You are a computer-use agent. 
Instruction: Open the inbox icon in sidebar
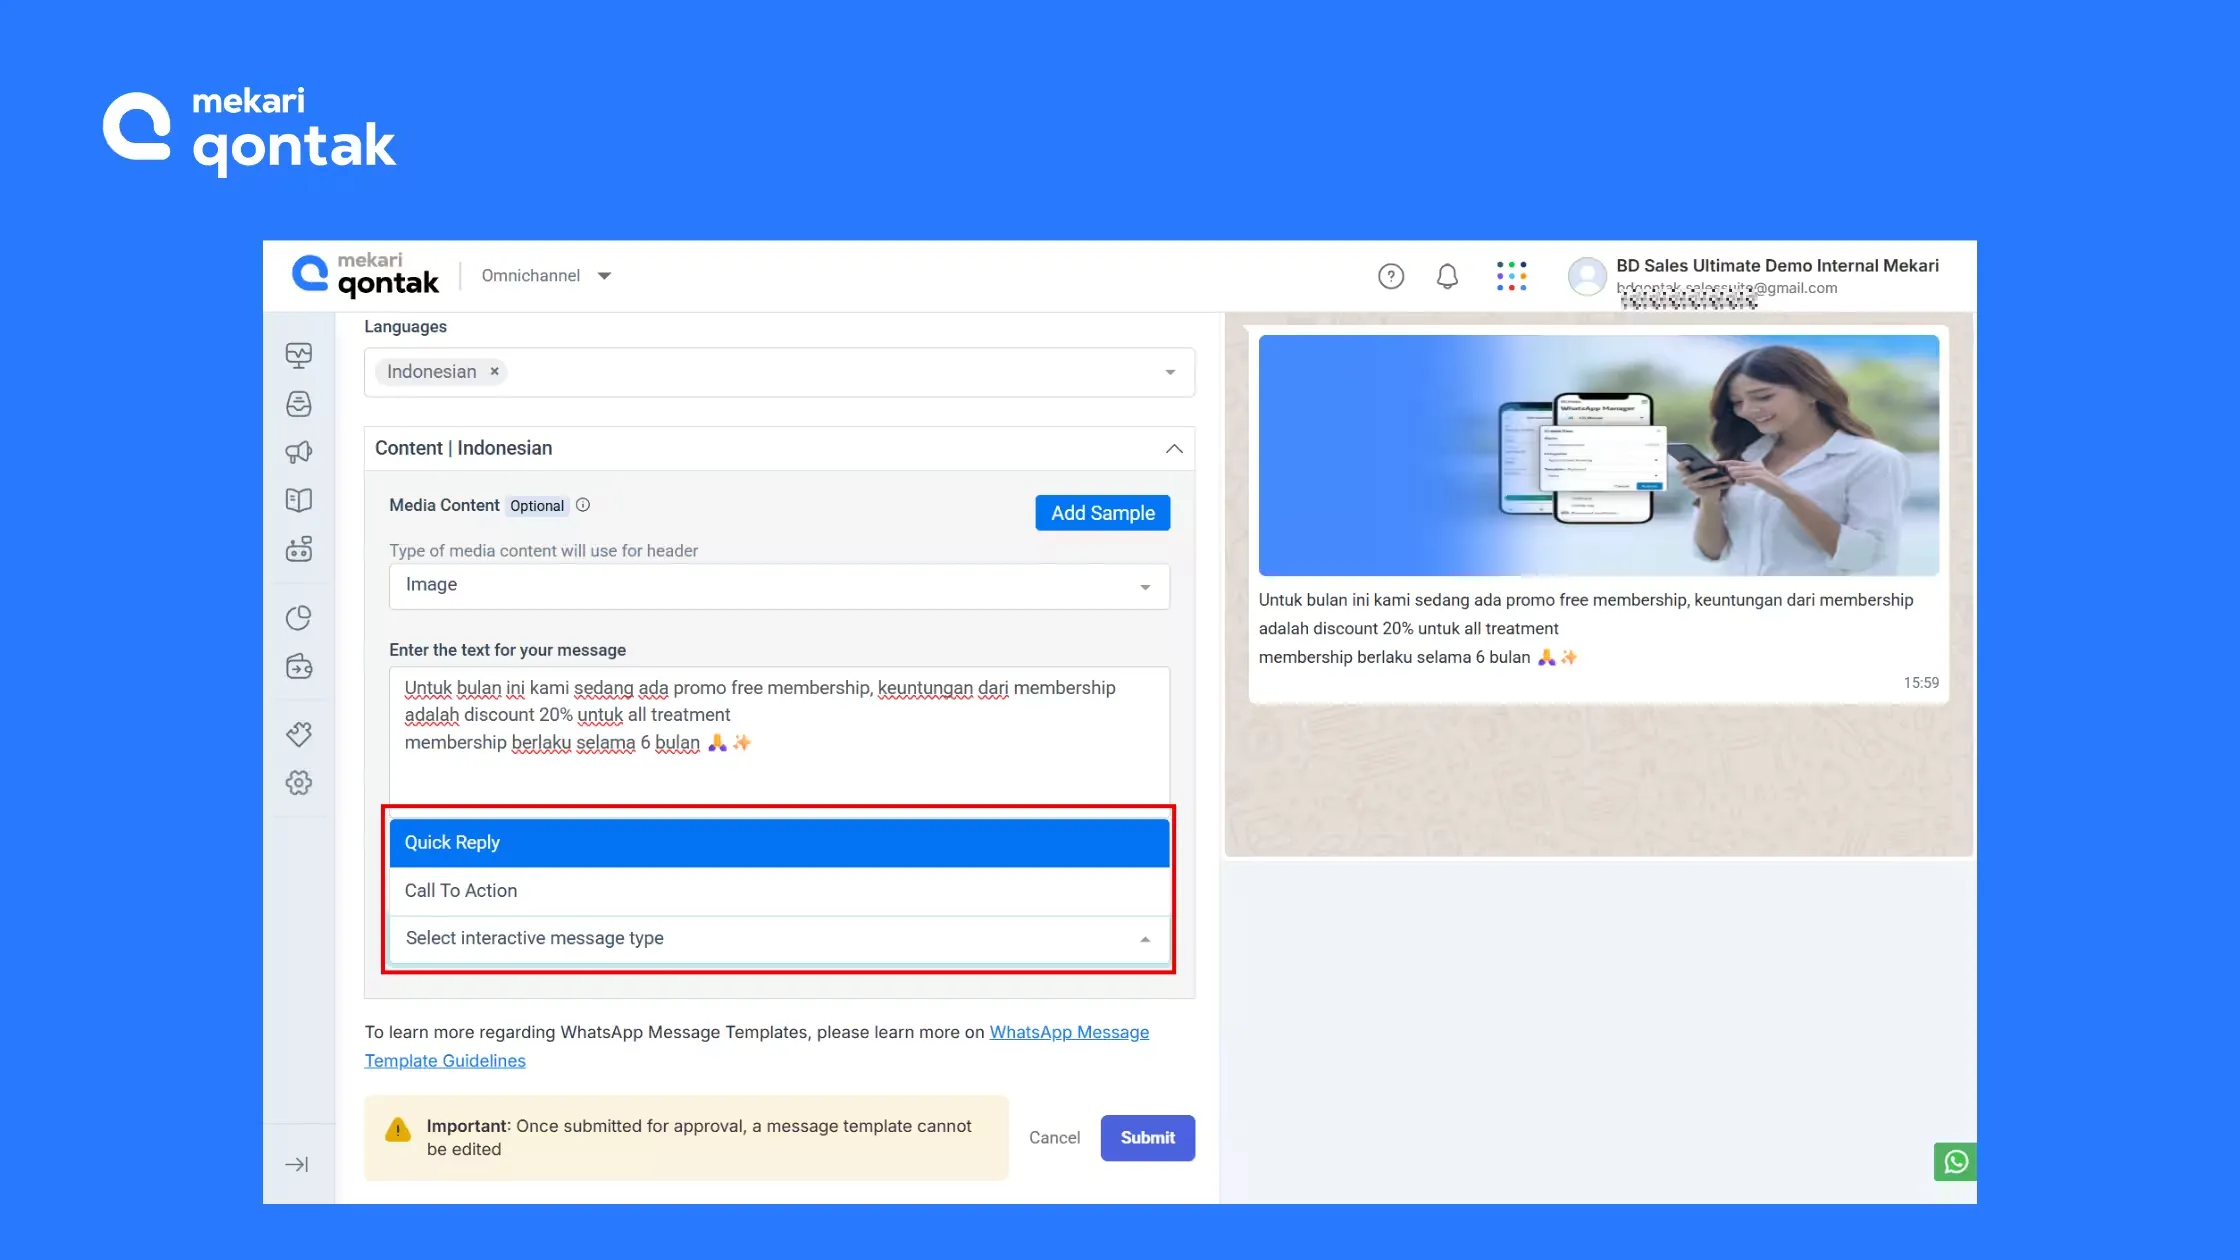pyautogui.click(x=298, y=404)
